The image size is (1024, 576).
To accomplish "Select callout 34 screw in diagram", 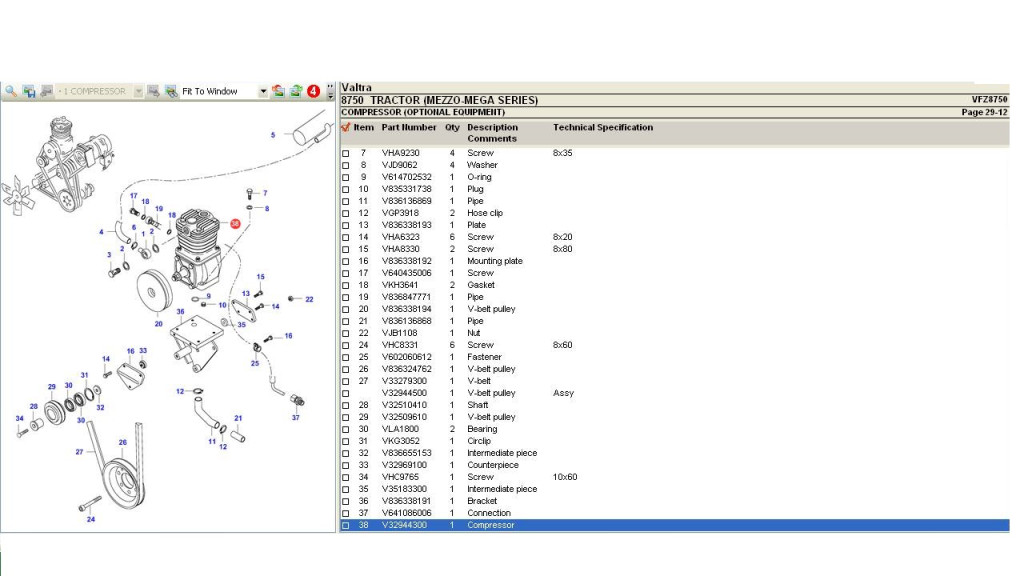I will pos(20,419).
